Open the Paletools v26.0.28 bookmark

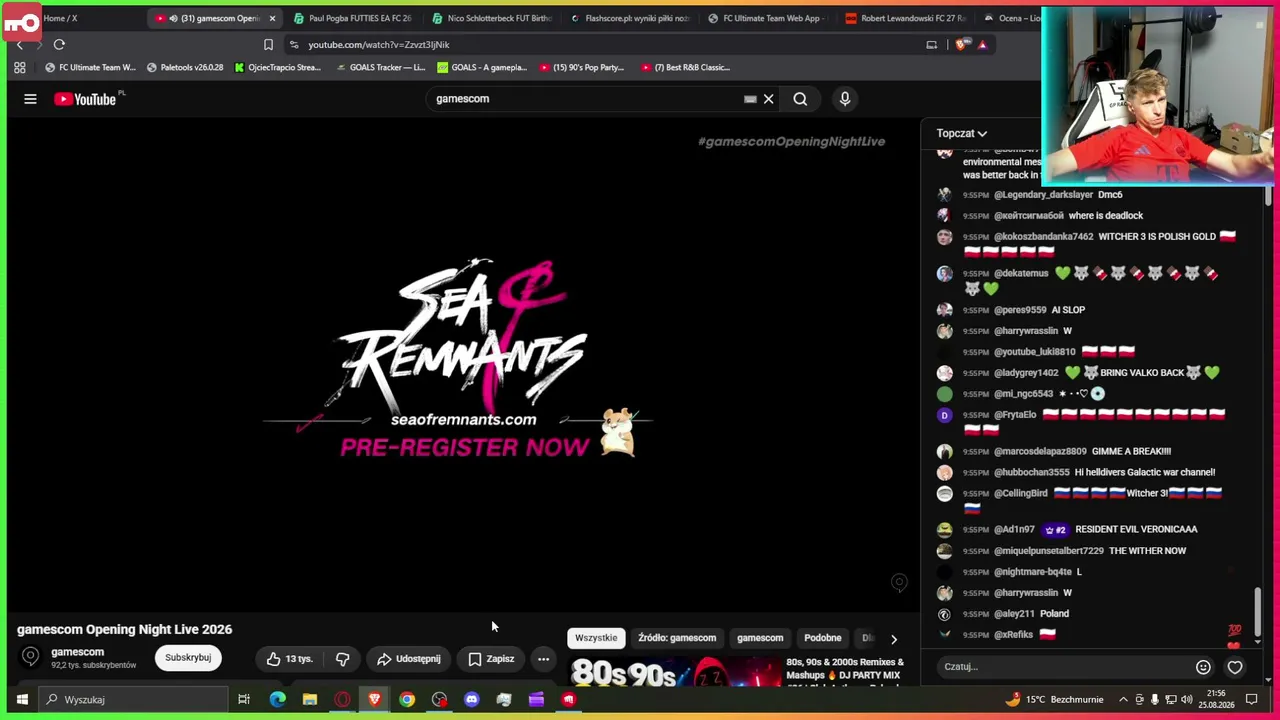click(184, 68)
